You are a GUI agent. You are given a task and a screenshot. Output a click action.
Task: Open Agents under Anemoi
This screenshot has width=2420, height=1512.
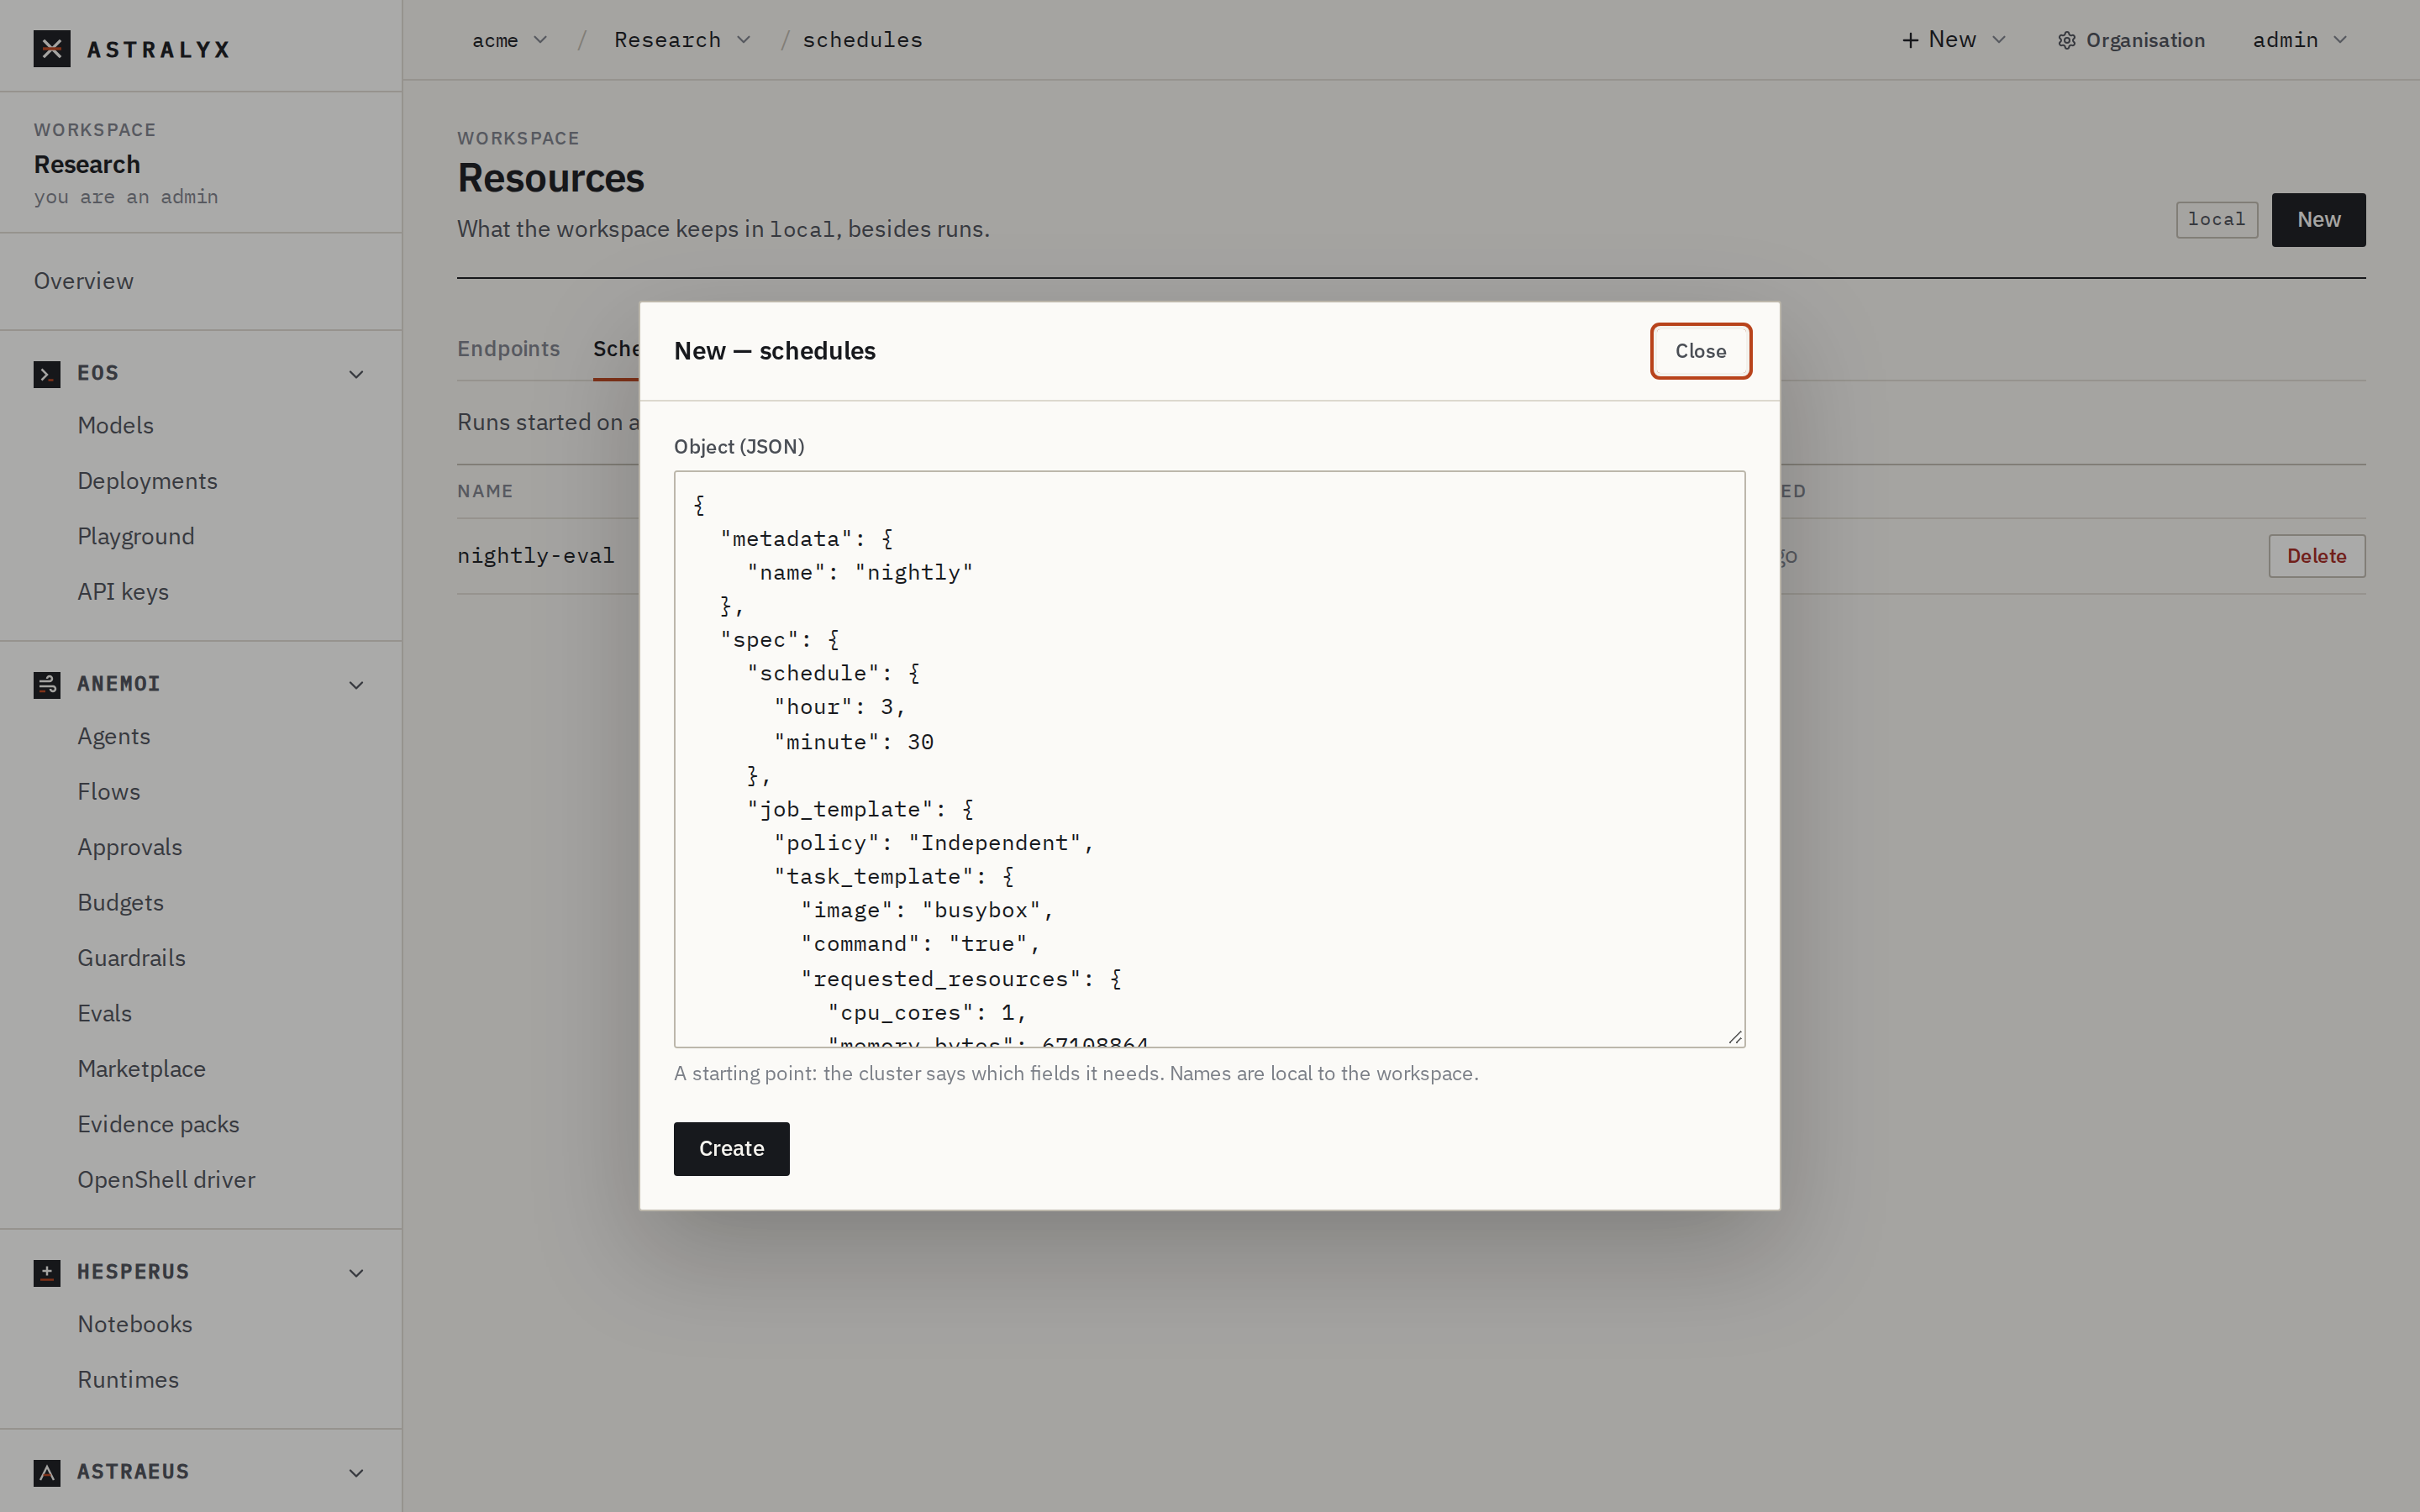pyautogui.click(x=114, y=736)
